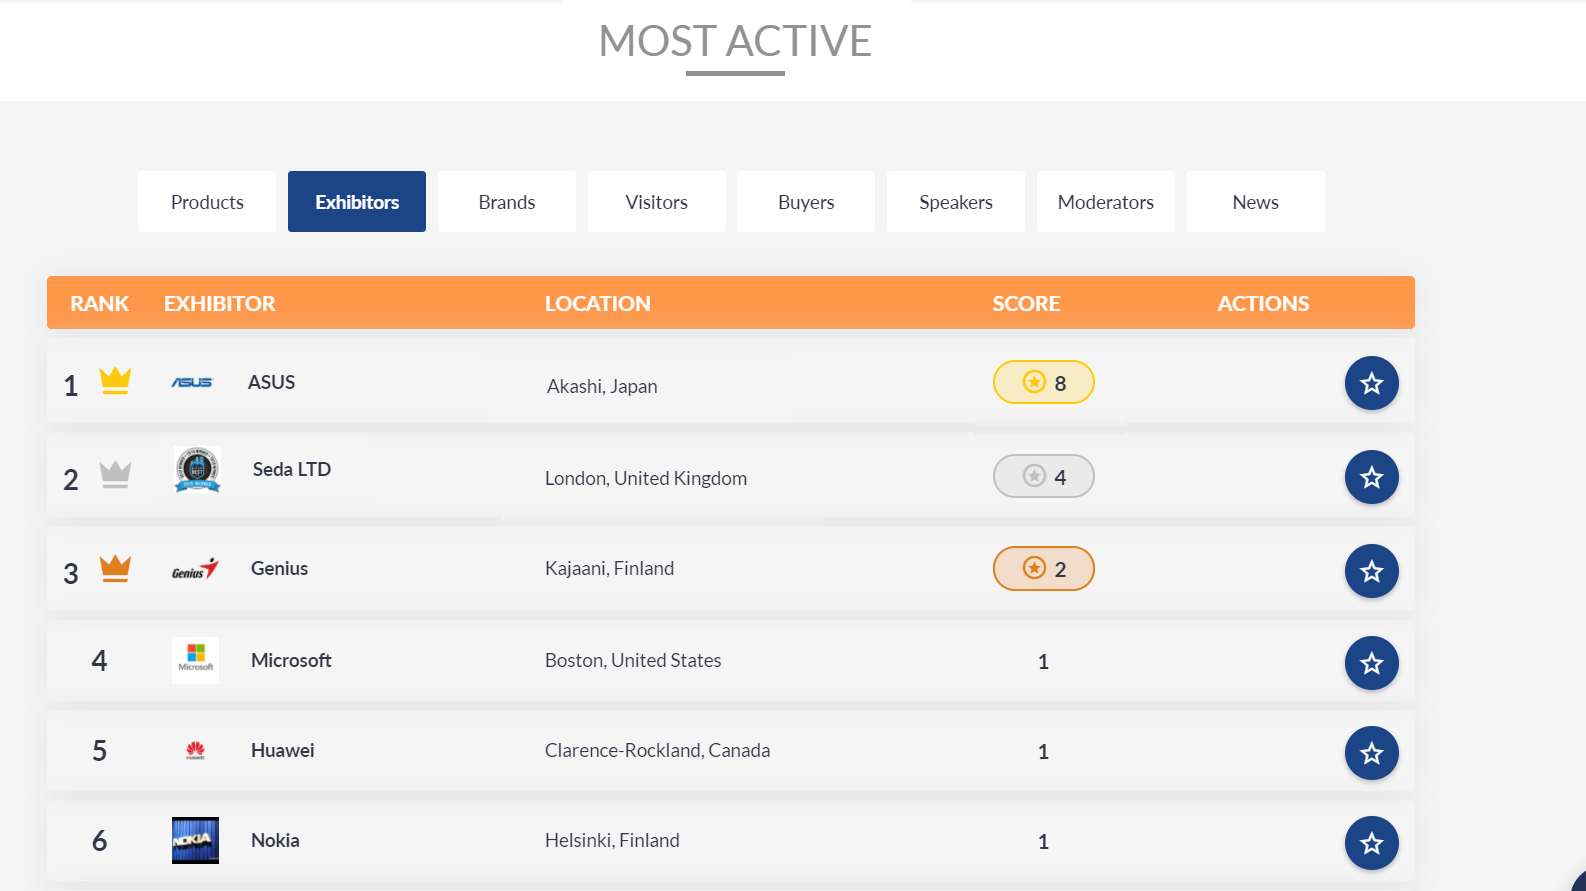Favorite Nokia using the star button
This screenshot has height=891, width=1586.
[1371, 843]
